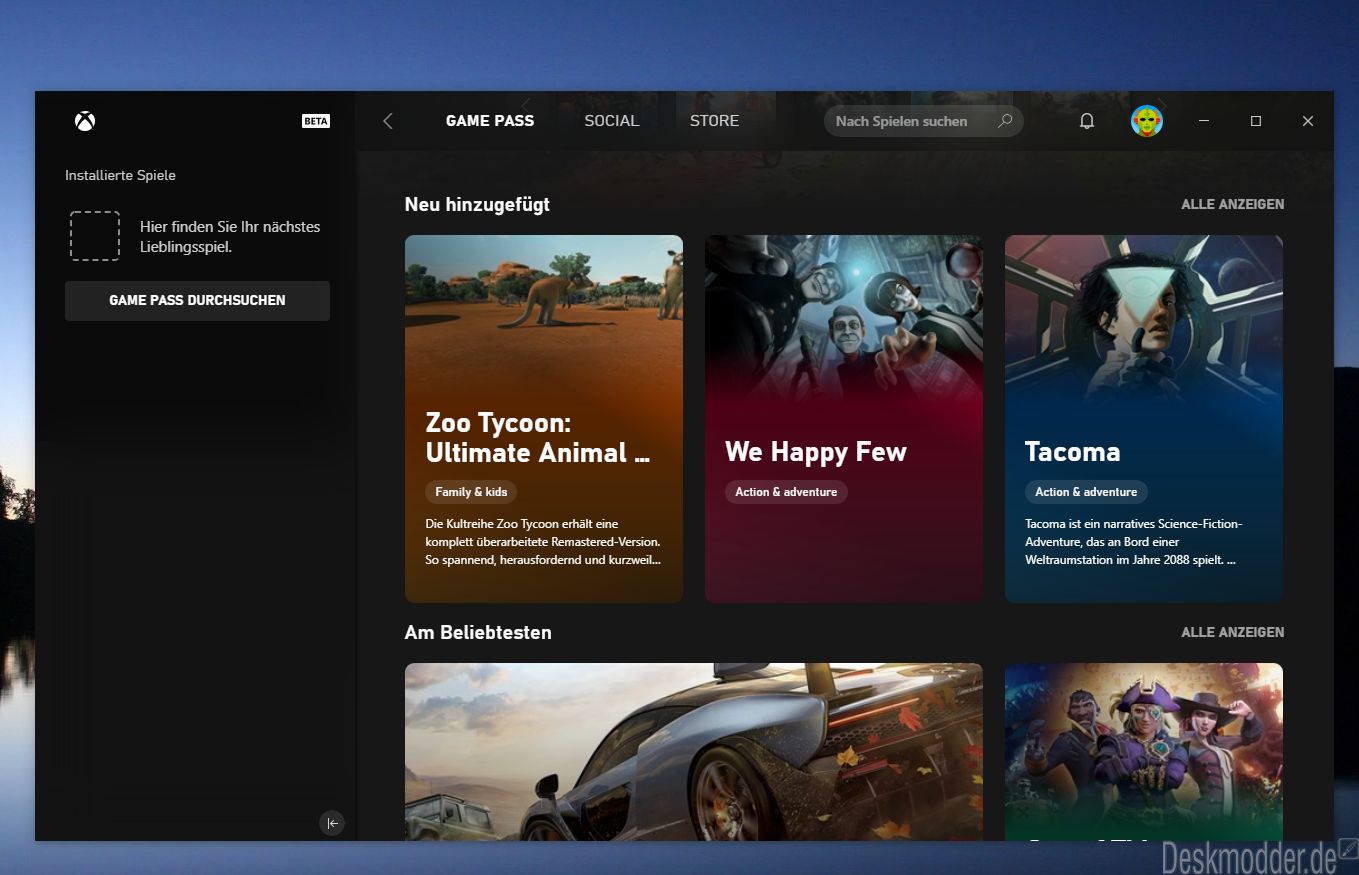Image resolution: width=1359 pixels, height=875 pixels.
Task: Open the Tacoma game card
Action: 1144,419
